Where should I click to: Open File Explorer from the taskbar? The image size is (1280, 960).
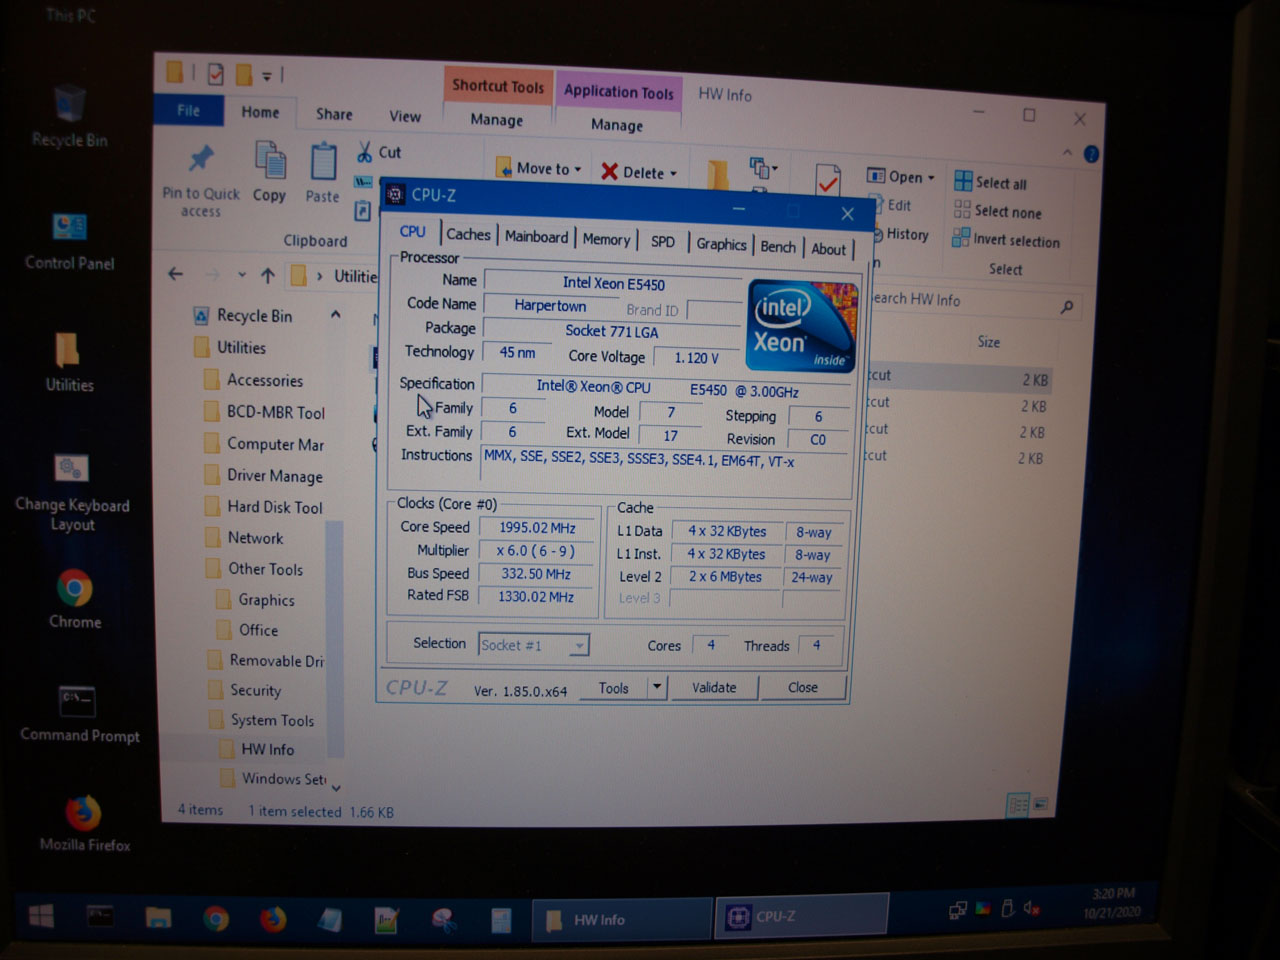click(x=158, y=918)
